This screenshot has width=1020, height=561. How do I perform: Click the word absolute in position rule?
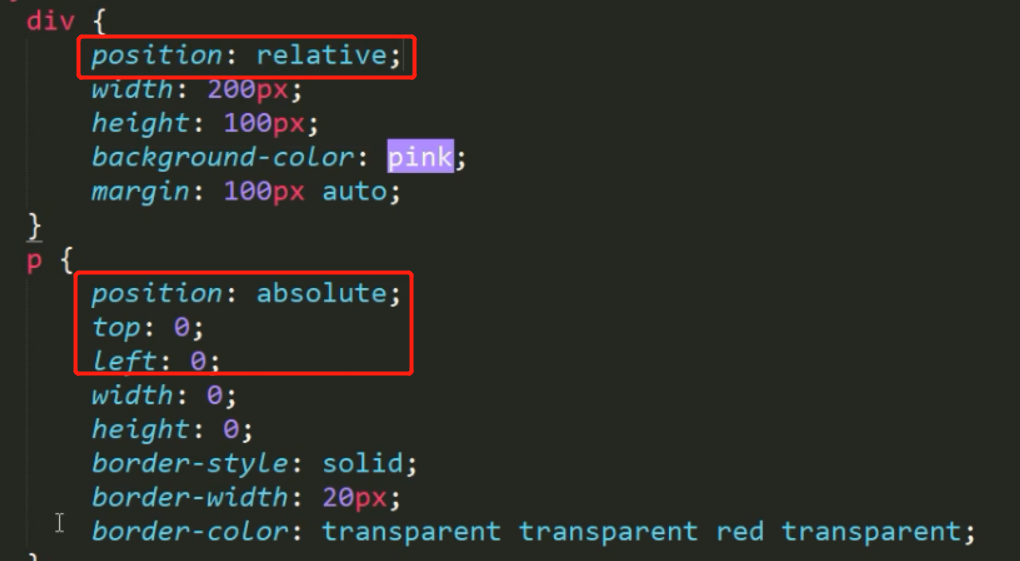pos(321,294)
